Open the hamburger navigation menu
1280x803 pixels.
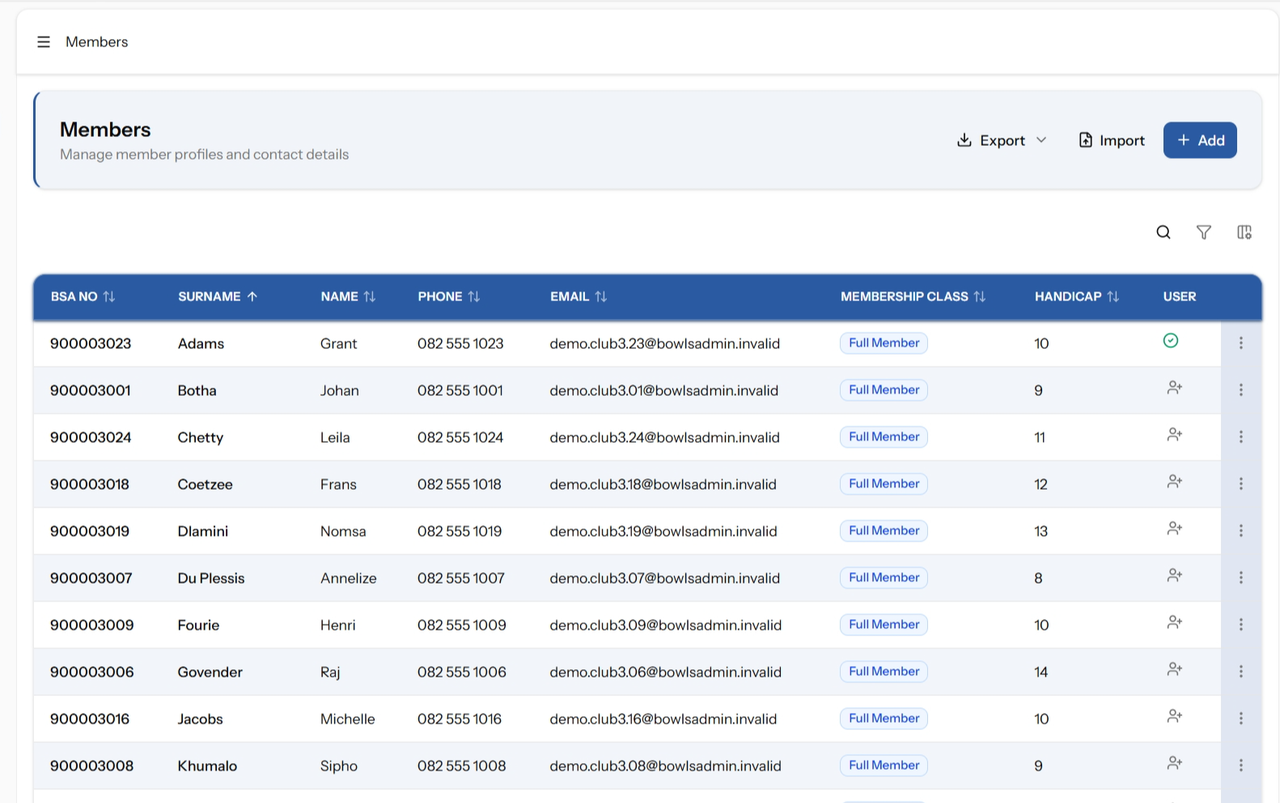[43, 42]
